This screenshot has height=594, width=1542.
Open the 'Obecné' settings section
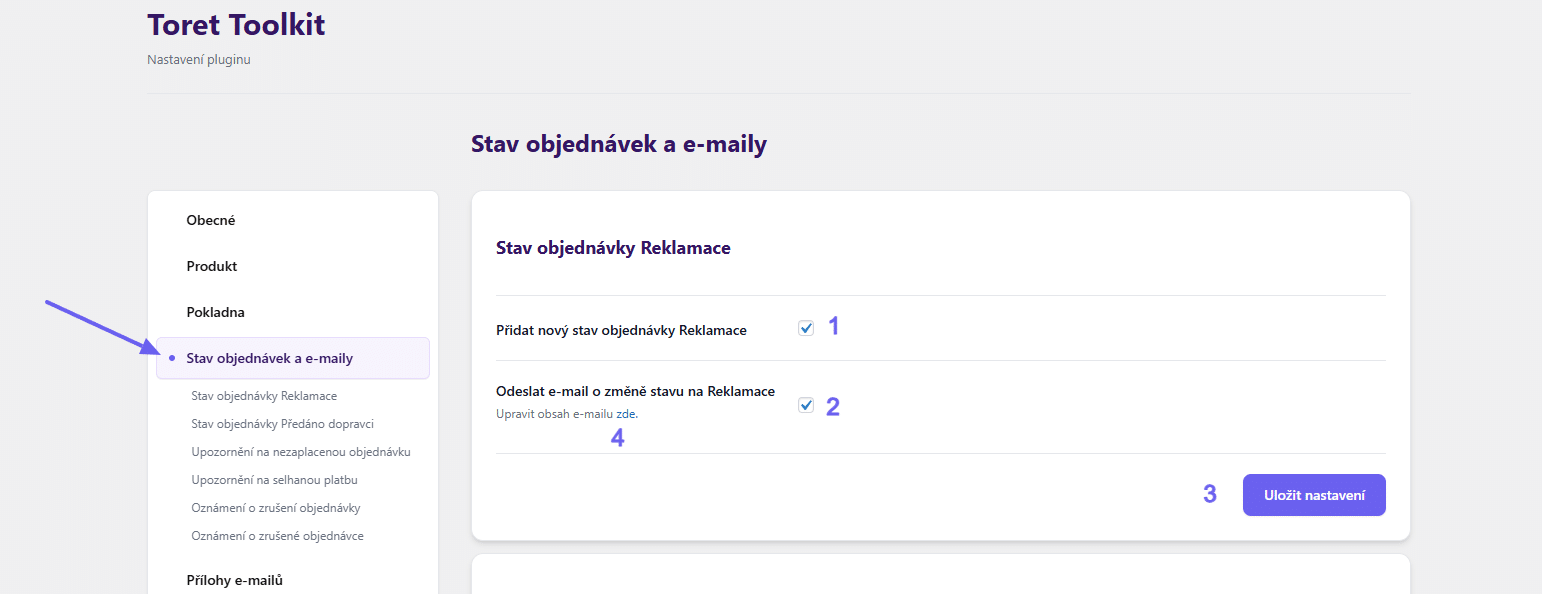point(211,220)
